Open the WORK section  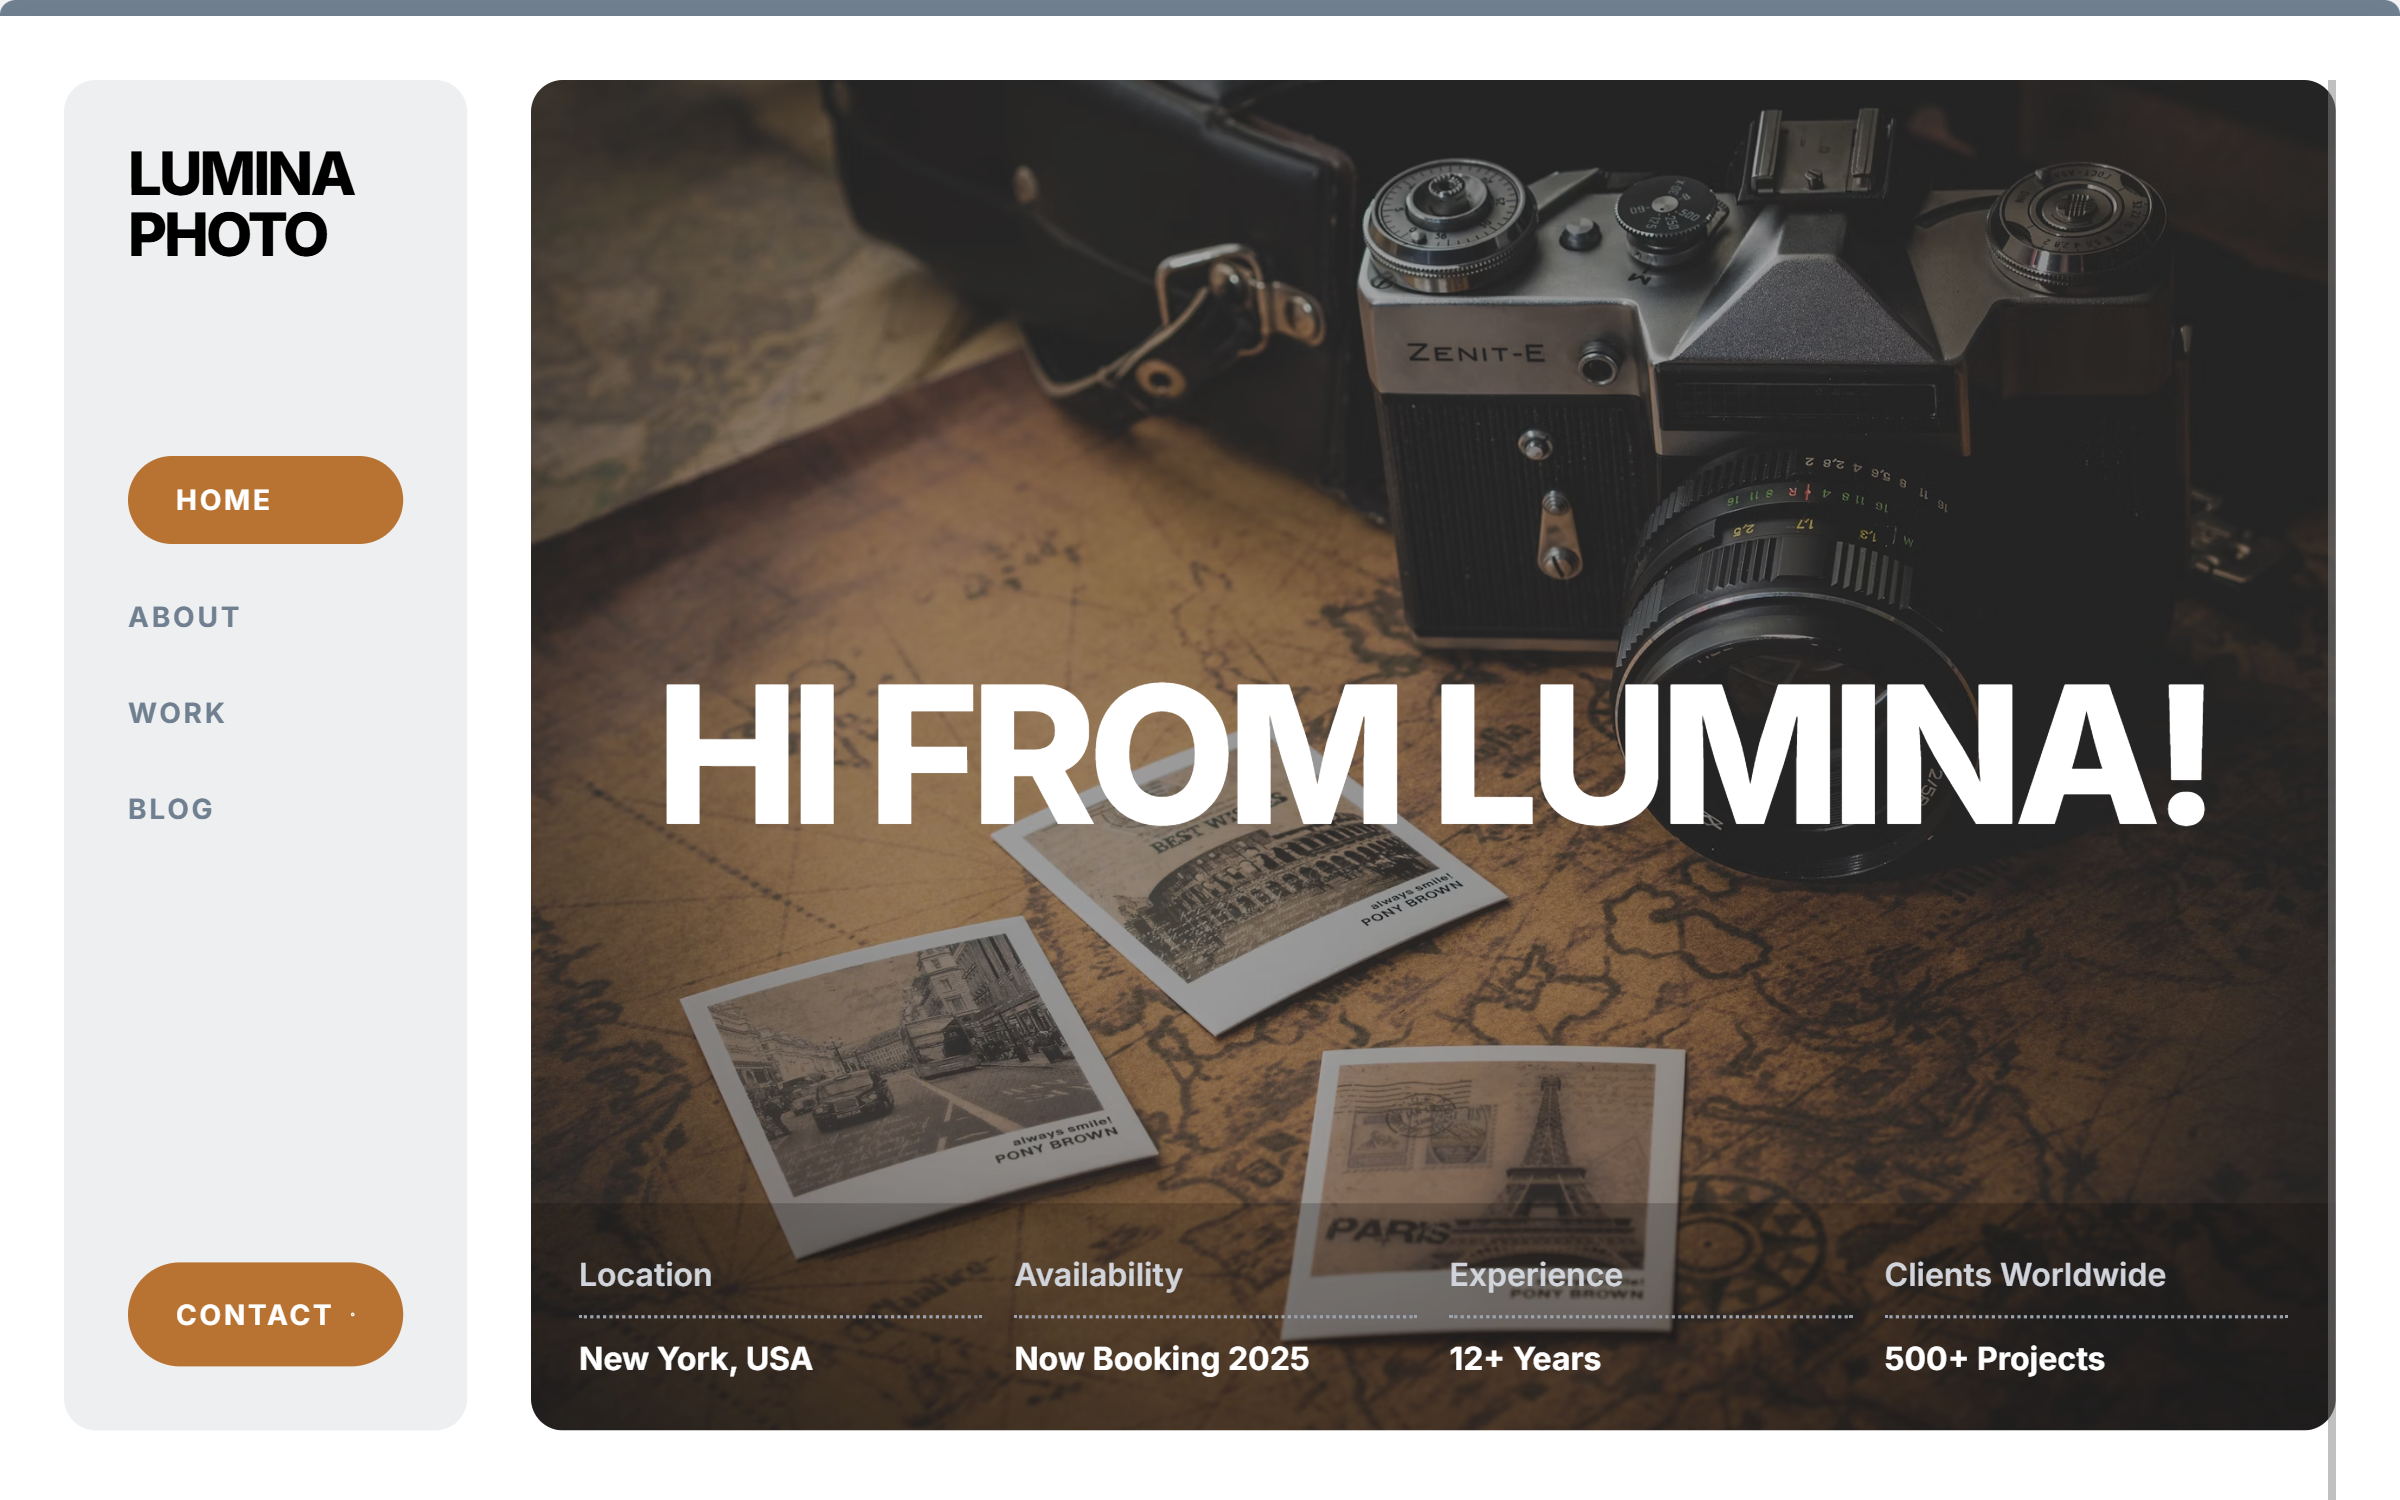177,713
